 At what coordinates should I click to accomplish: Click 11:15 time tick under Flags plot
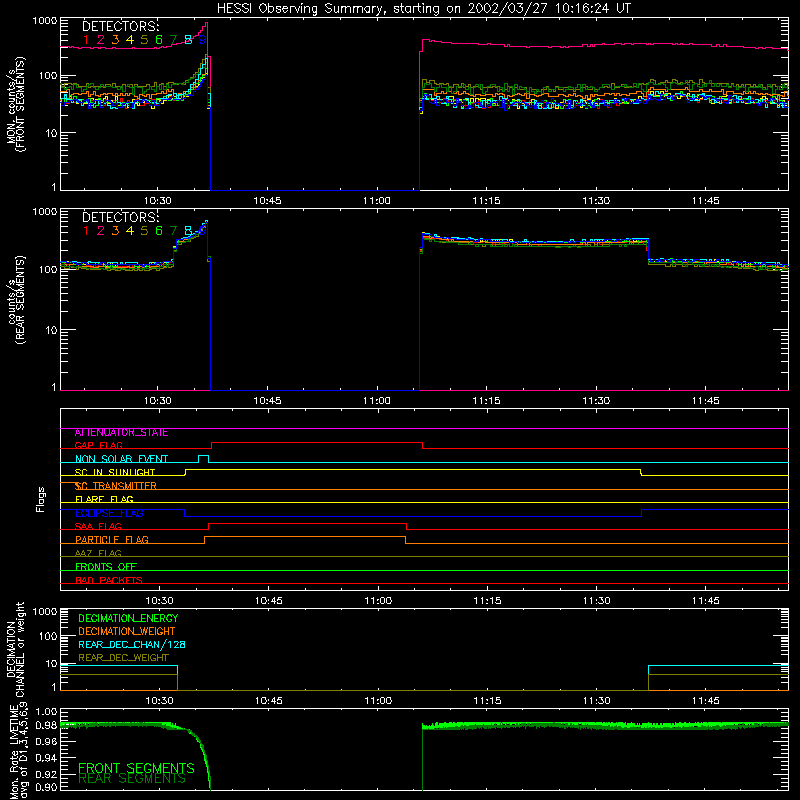487,601
